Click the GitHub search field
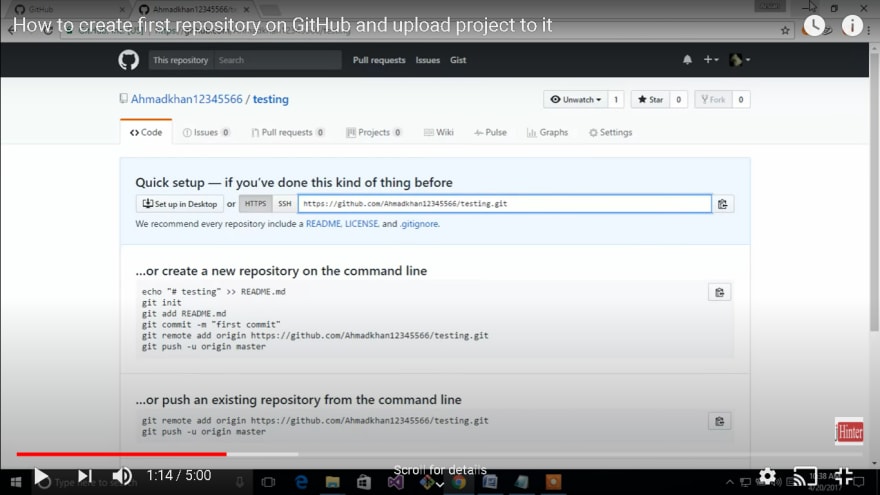Image resolution: width=880 pixels, height=495 pixels. (x=277, y=60)
